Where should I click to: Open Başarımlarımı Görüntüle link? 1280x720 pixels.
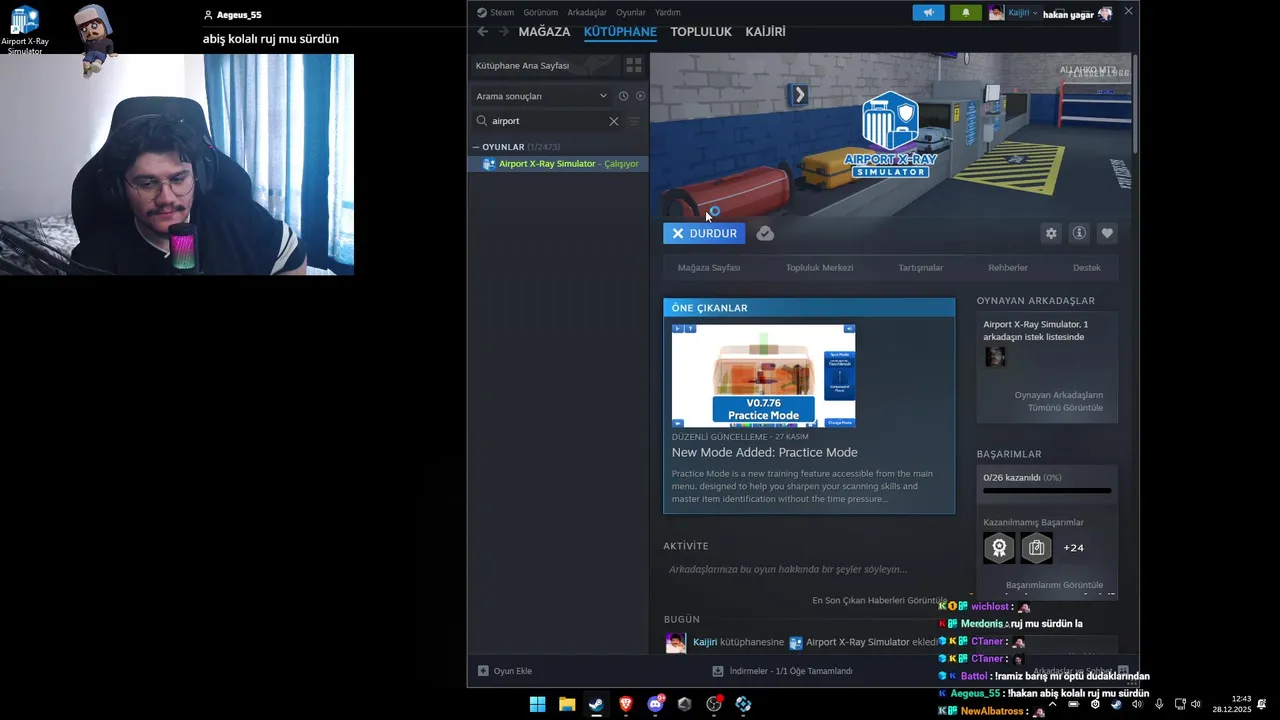tap(1054, 585)
